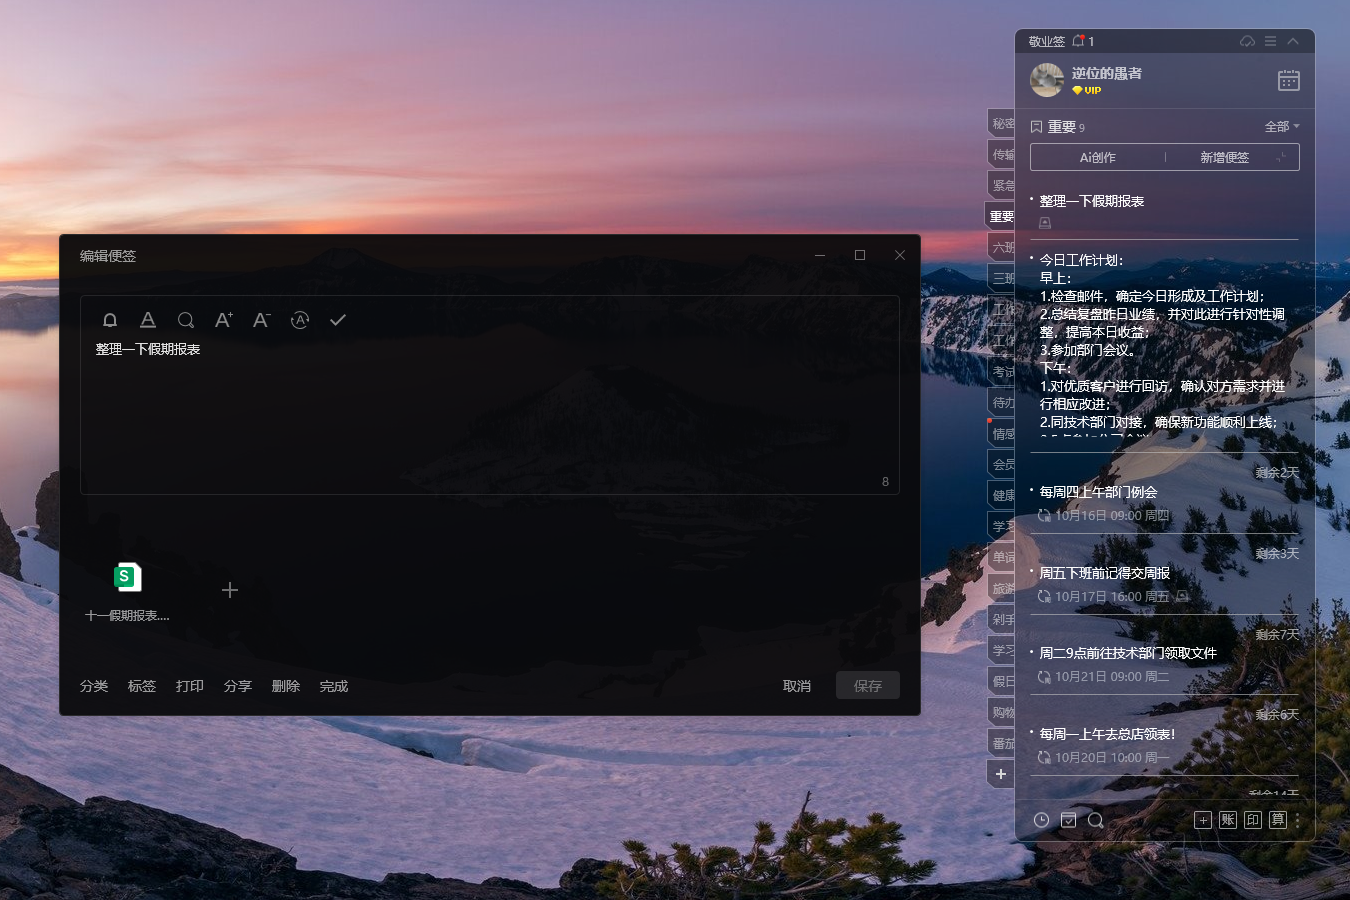Image resolution: width=1350 pixels, height=900 pixels.
Task: Mark note done with 完成 option
Action: tap(334, 686)
